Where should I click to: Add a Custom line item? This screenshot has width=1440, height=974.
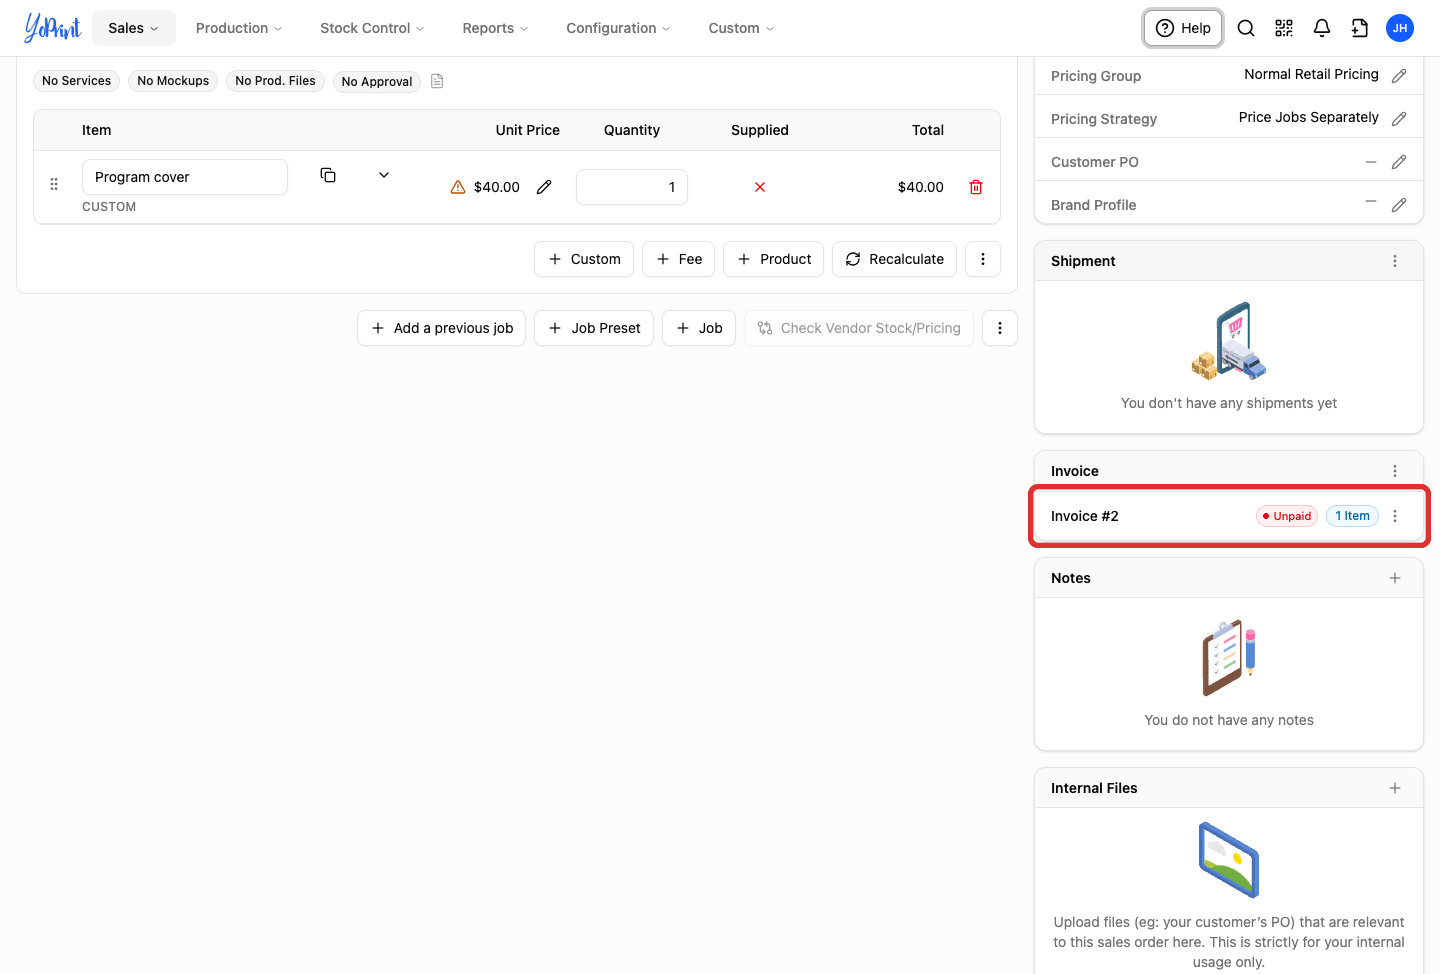[584, 259]
